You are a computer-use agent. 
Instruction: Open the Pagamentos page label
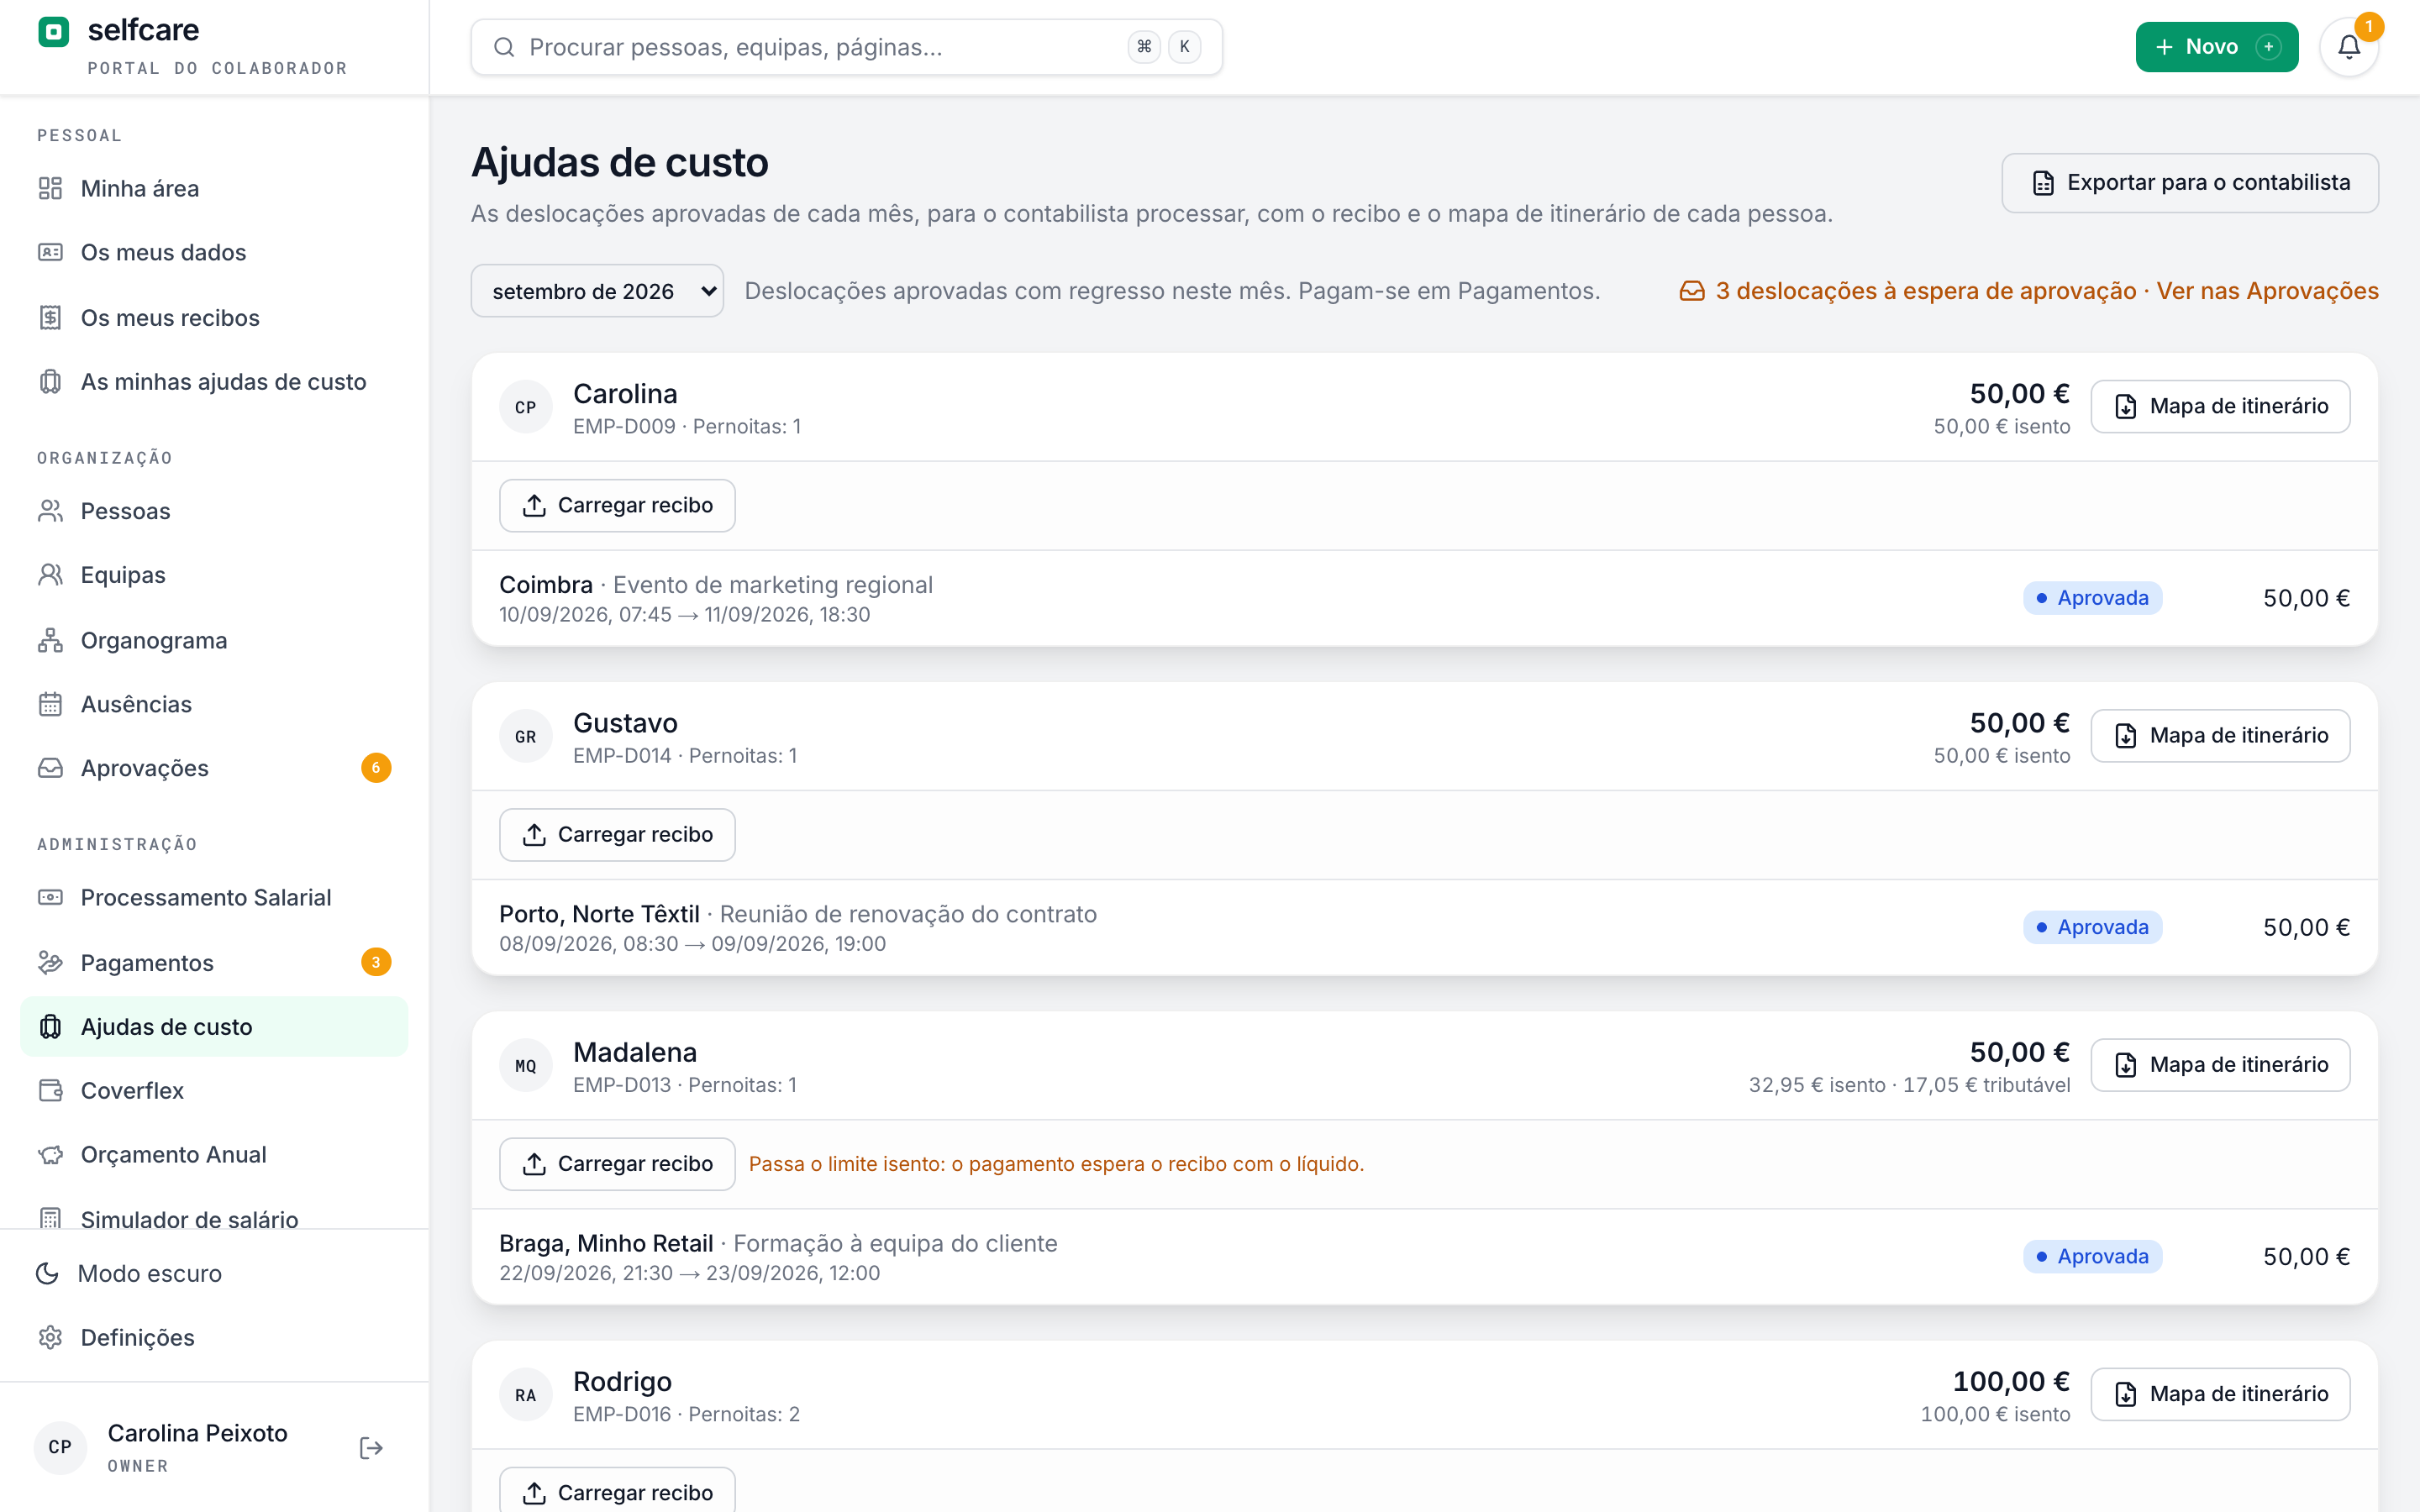(147, 962)
